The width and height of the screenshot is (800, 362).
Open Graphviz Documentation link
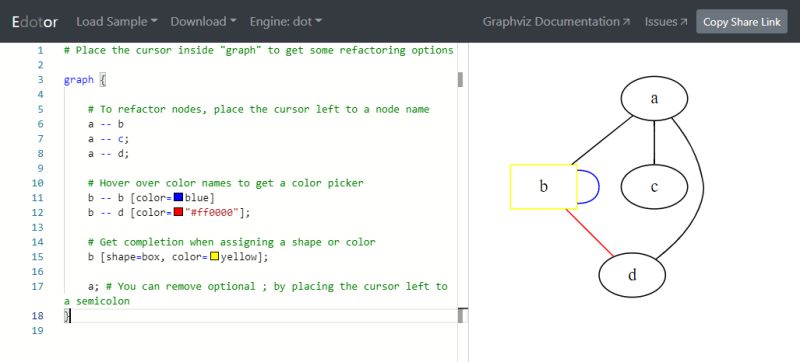click(x=557, y=21)
